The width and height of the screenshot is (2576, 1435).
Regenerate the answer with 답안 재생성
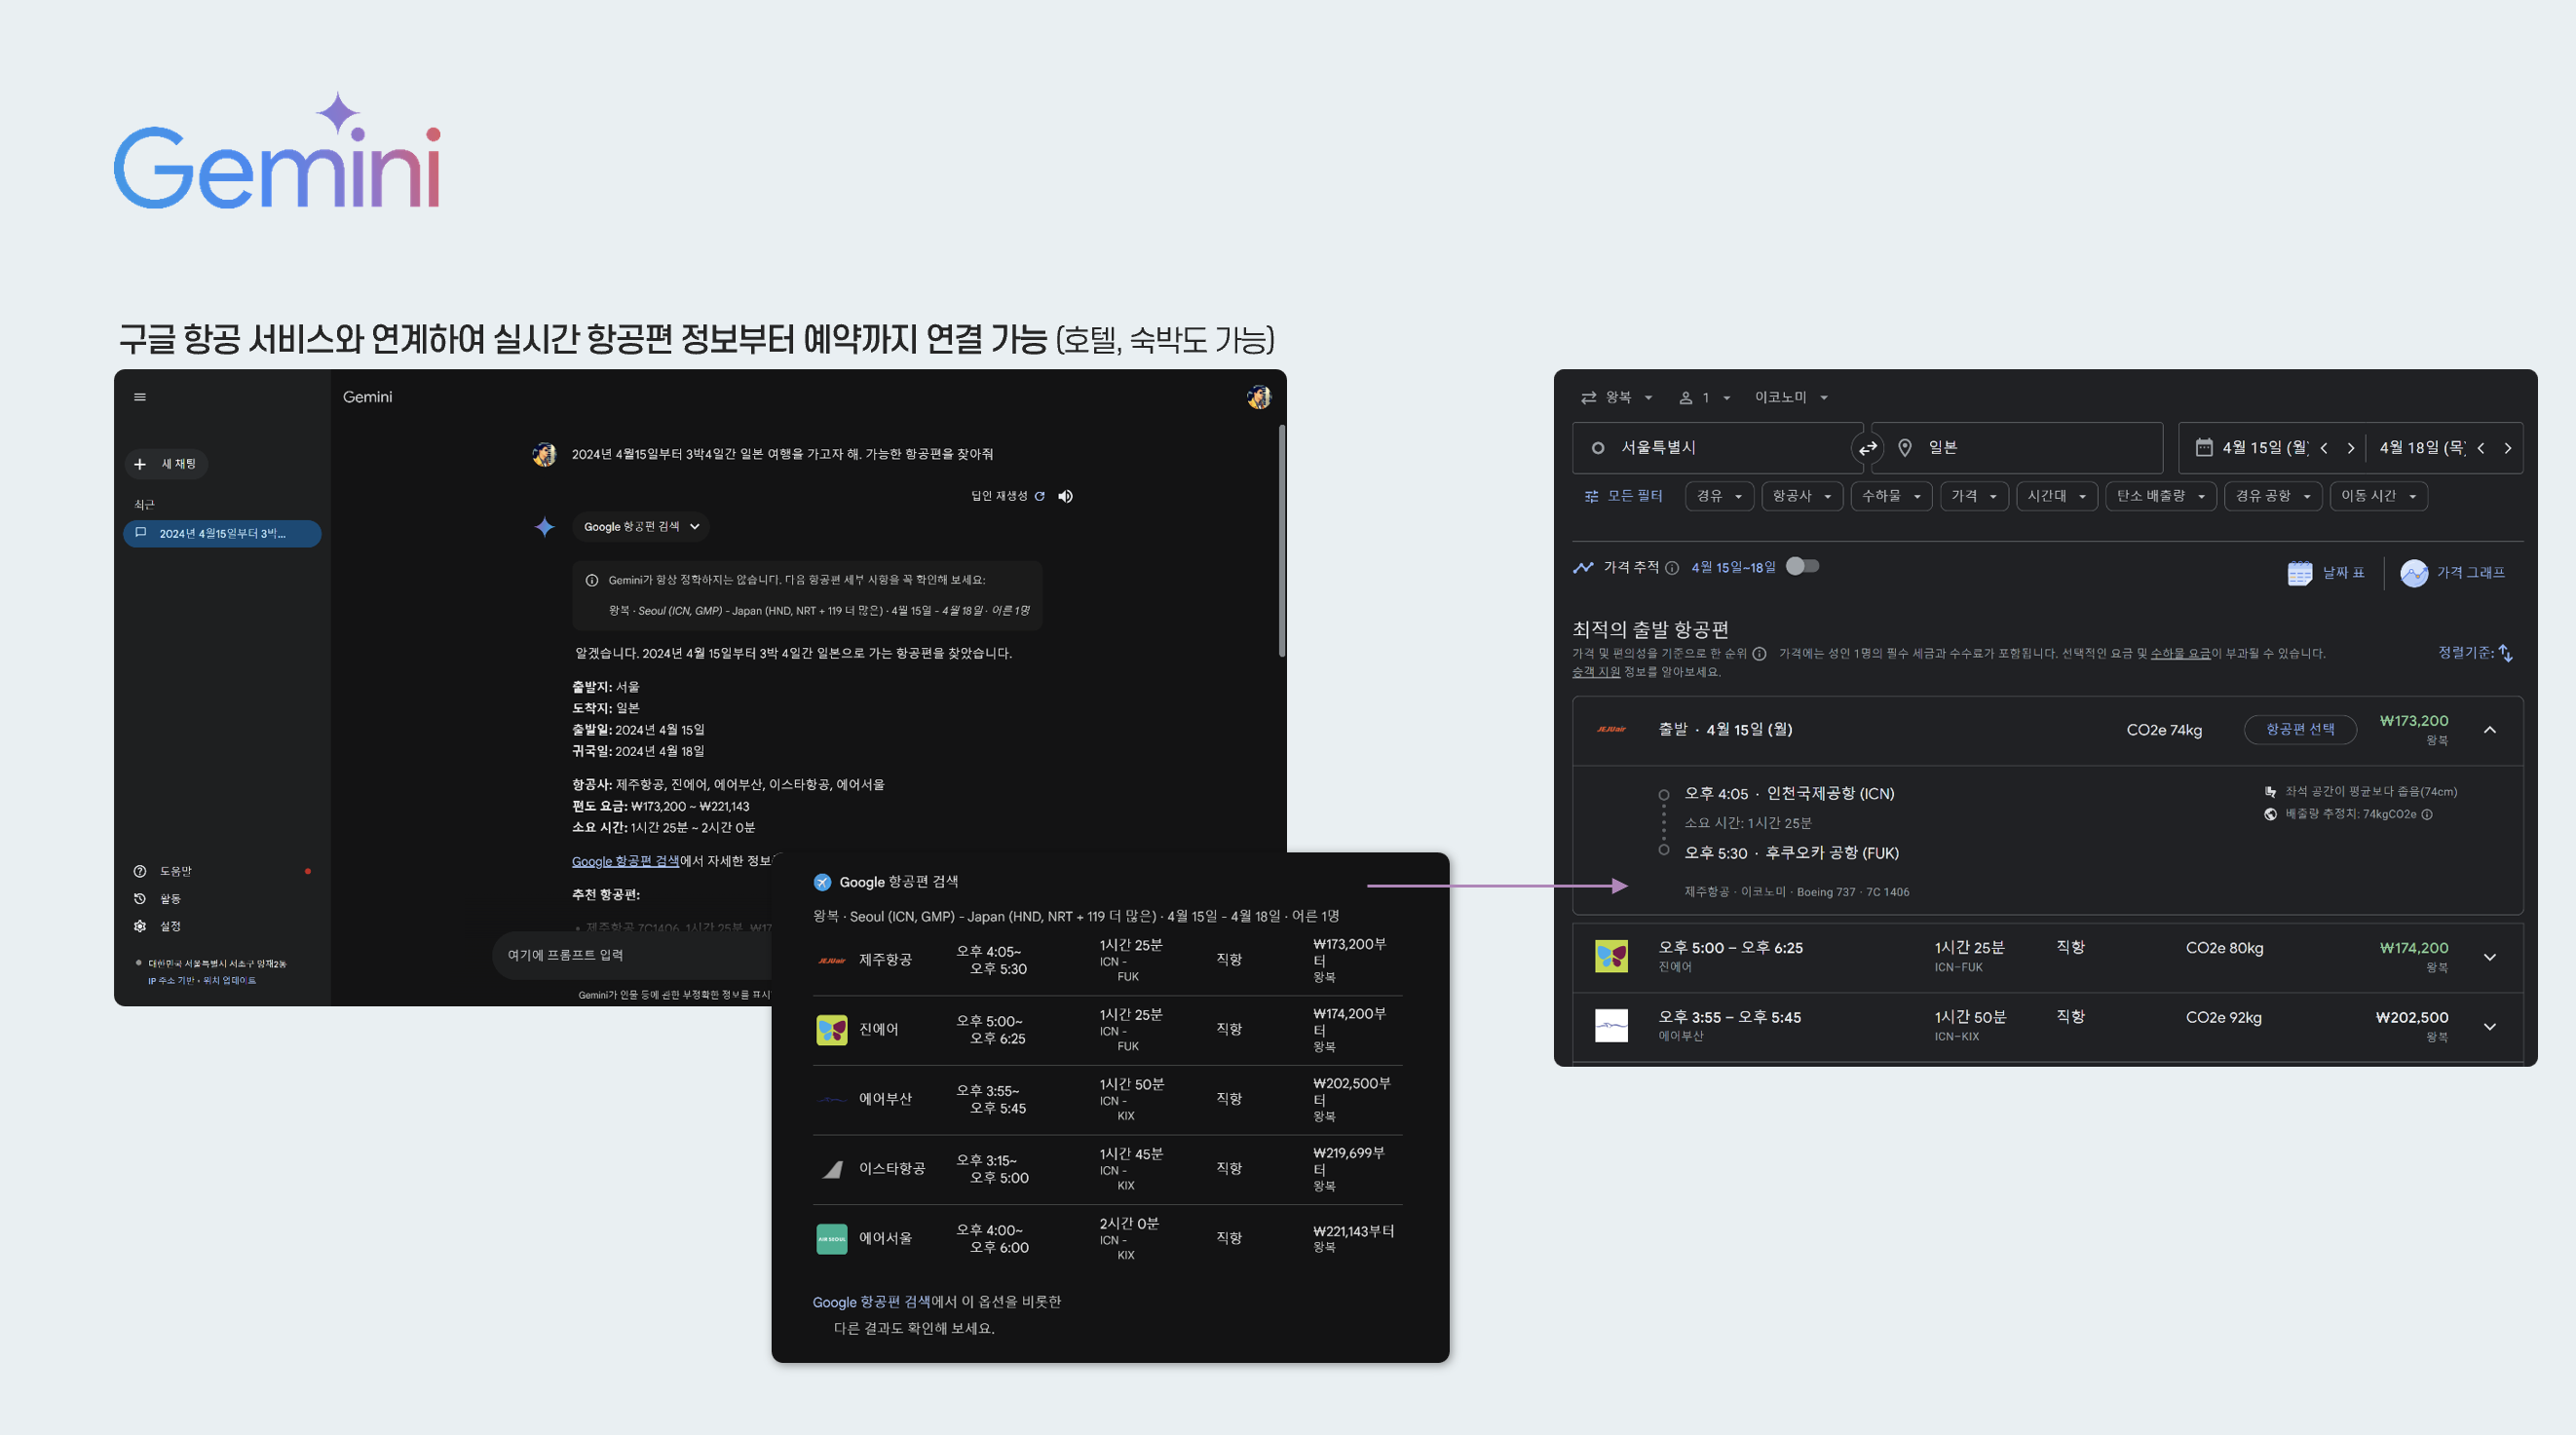pyautogui.click(x=1008, y=496)
